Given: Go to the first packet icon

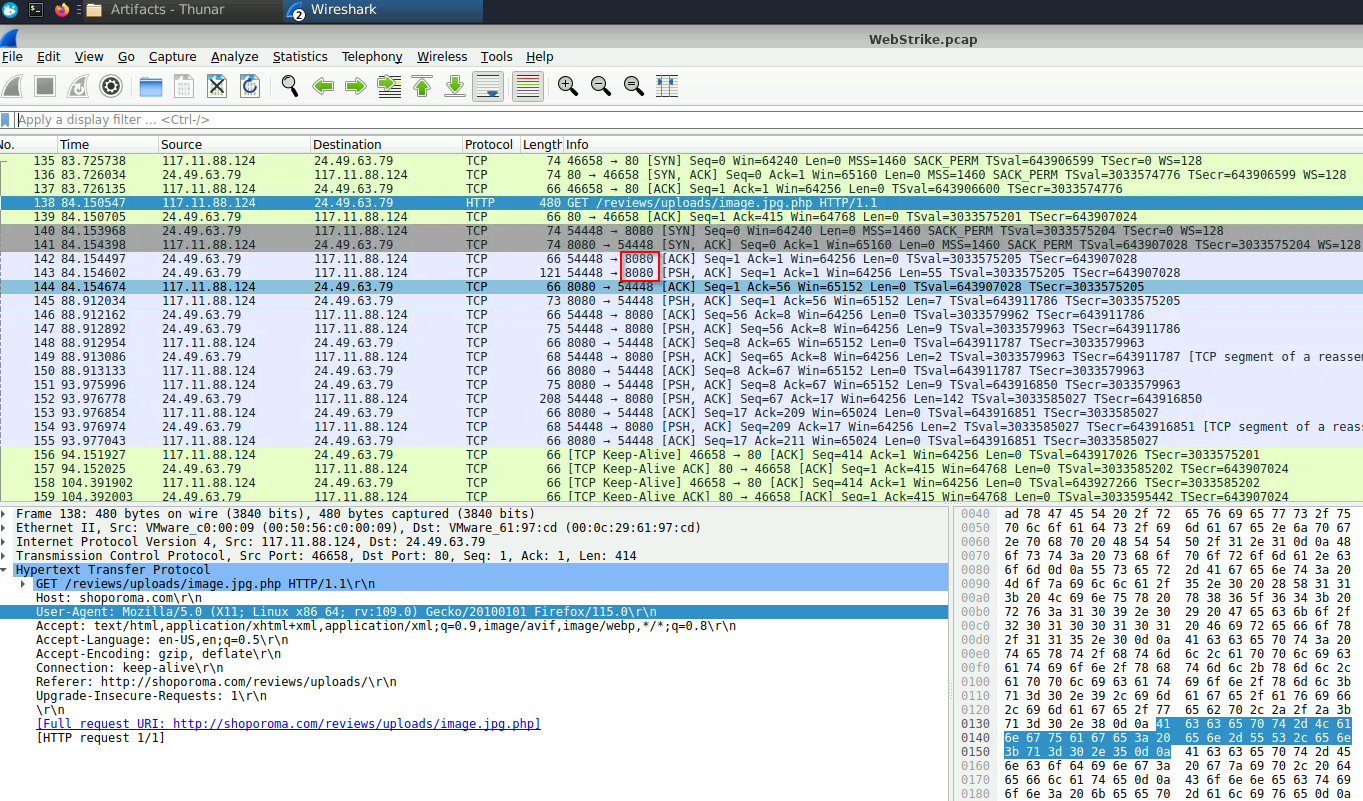Looking at the screenshot, I should click(422, 87).
